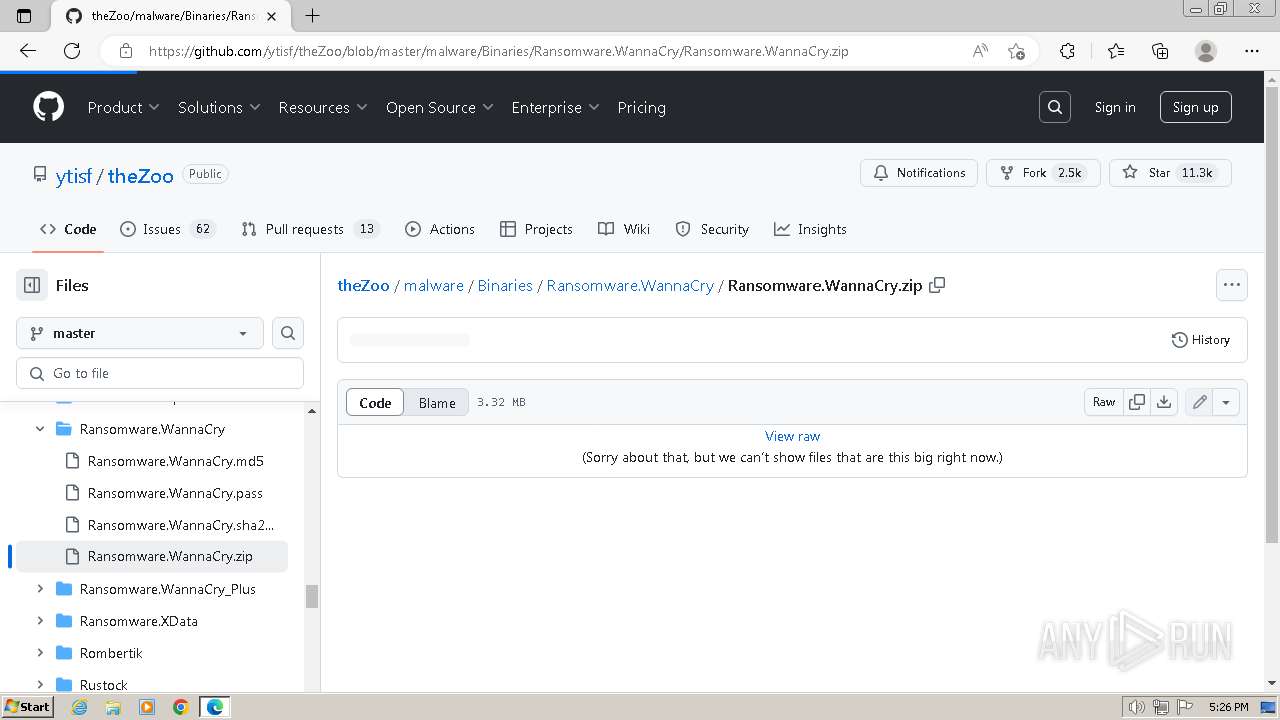Open the Windows Start menu

point(27,706)
